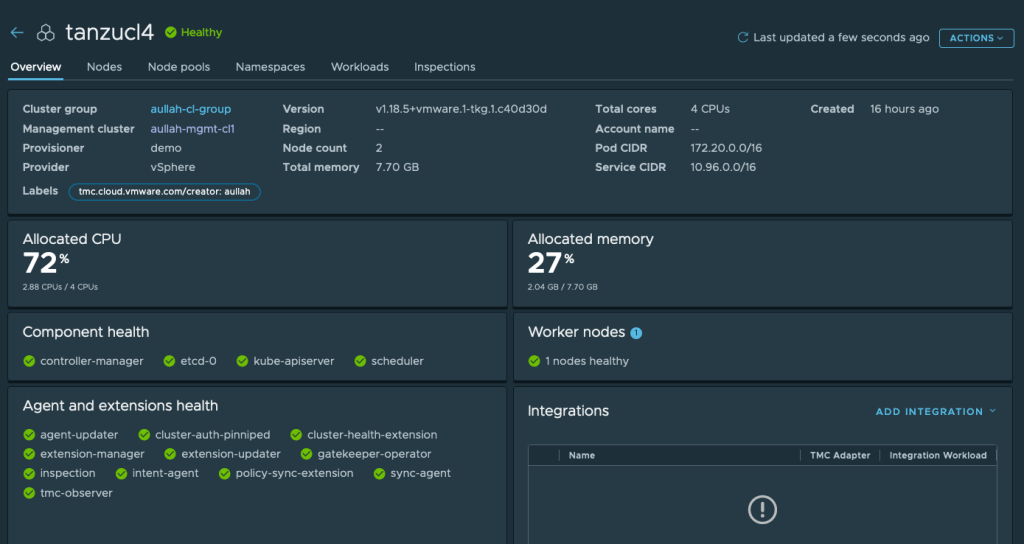Go to the Workloads tab
Screen dimensions: 1024x544
360,67
